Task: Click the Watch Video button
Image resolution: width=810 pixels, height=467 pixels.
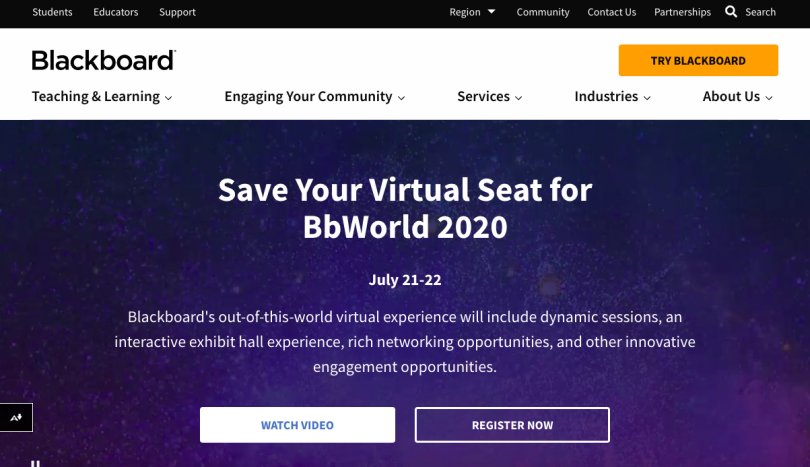Action: [298, 425]
